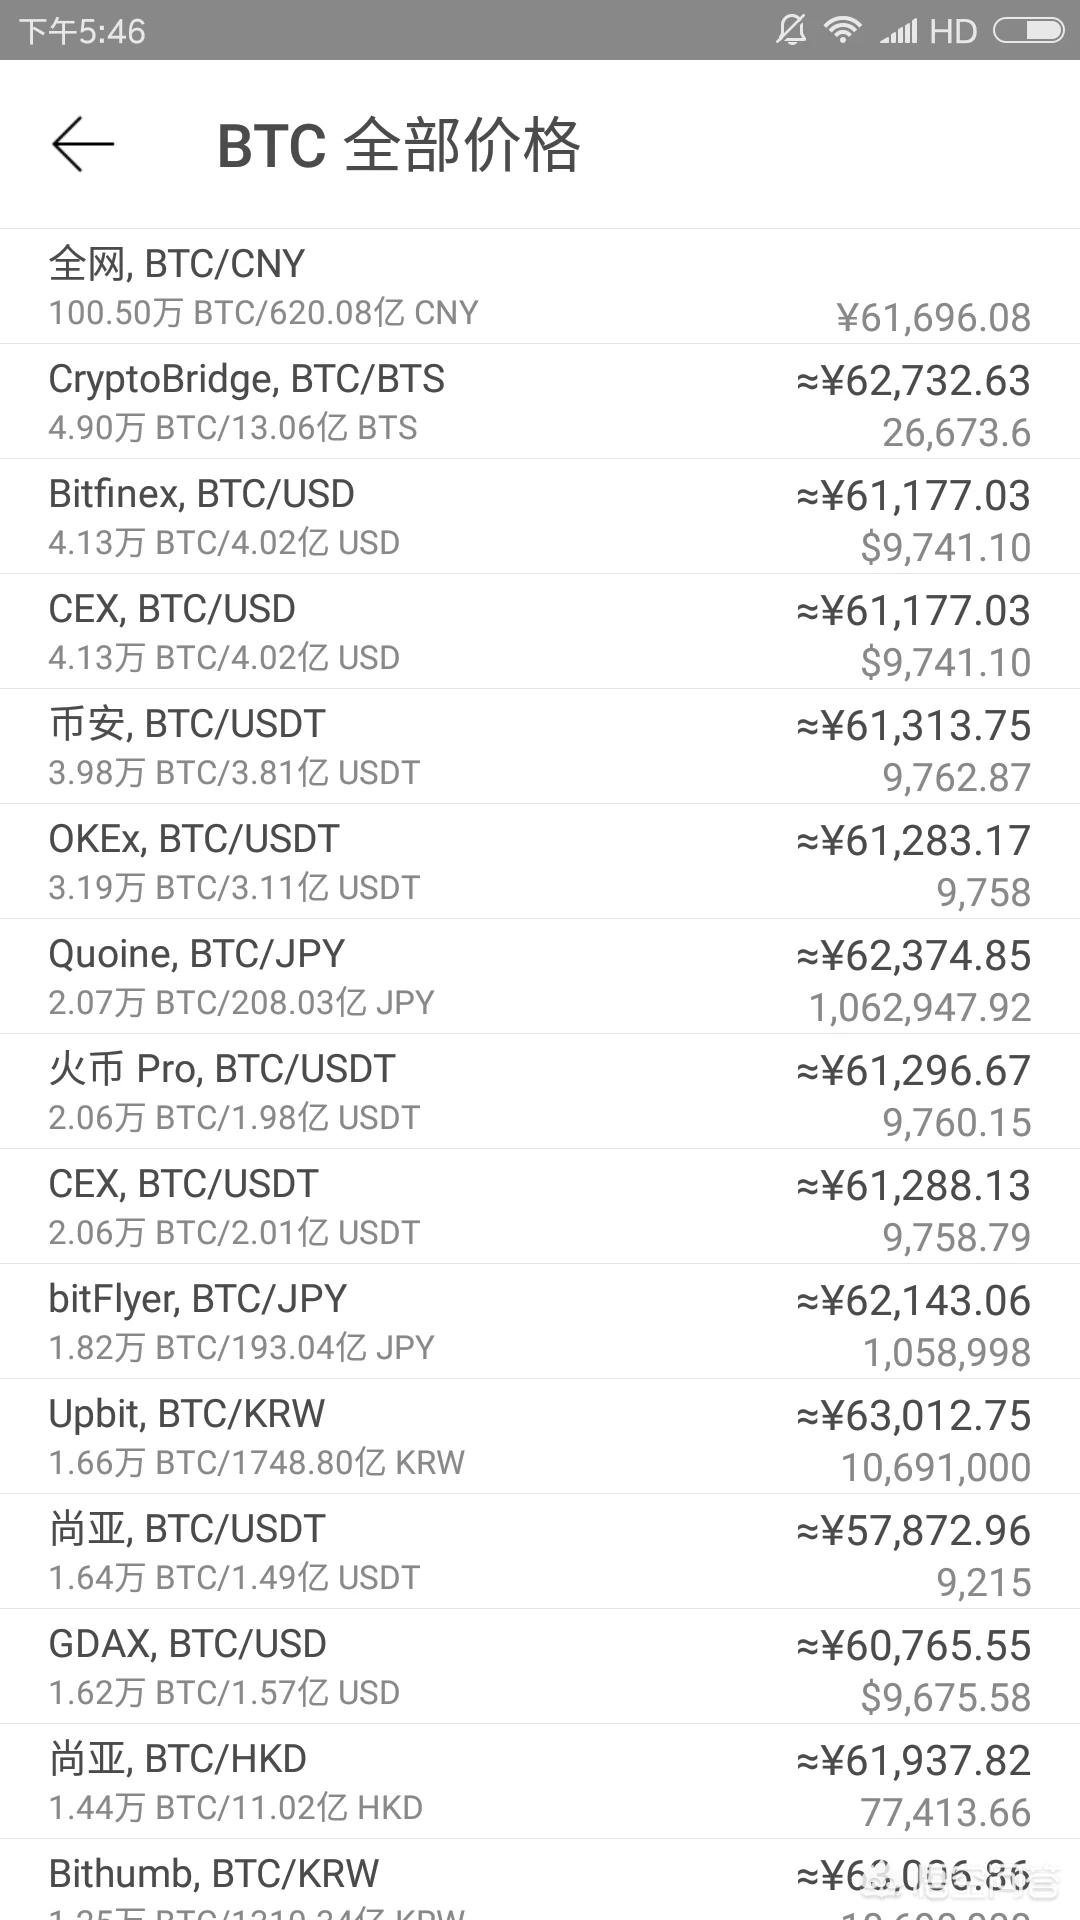Tap the battery indicator icon

tap(1028, 31)
